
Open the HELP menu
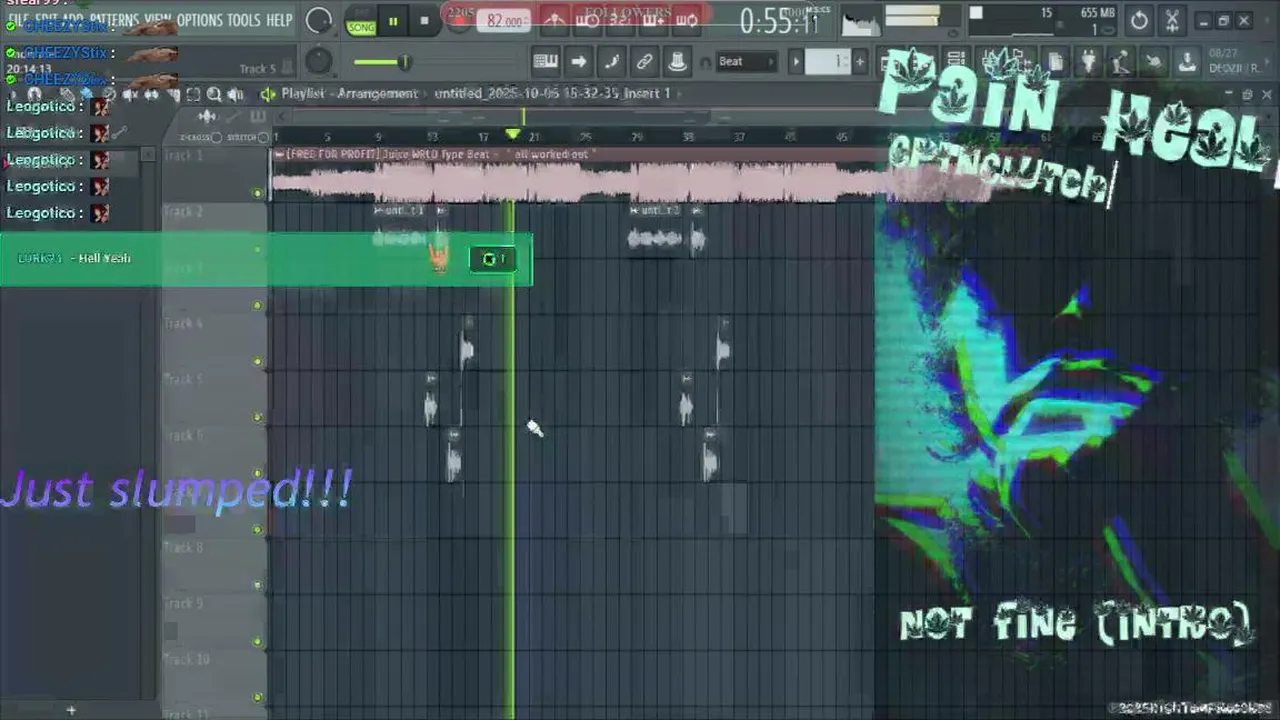279,20
